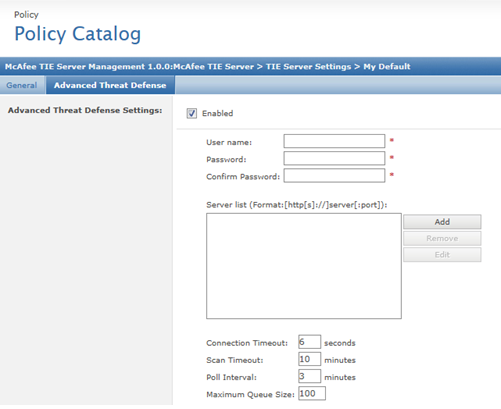Click the TIE Server Settings breadcrumb segment

308,67
